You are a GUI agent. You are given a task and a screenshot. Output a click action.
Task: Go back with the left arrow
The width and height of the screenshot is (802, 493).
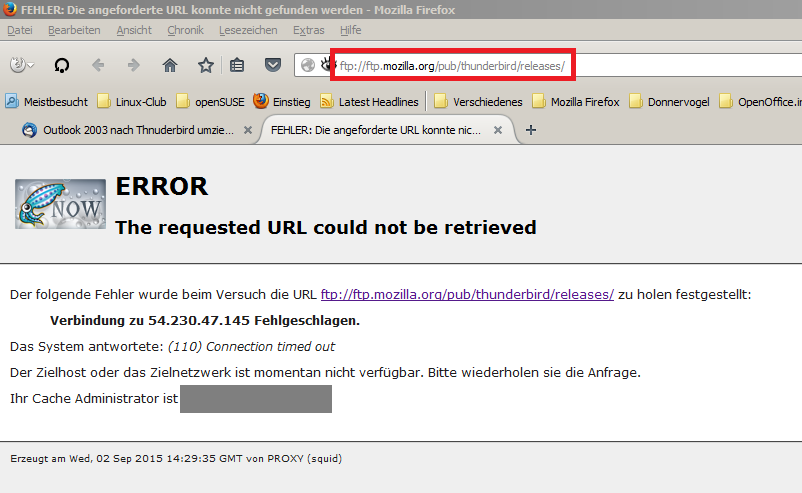(98, 65)
